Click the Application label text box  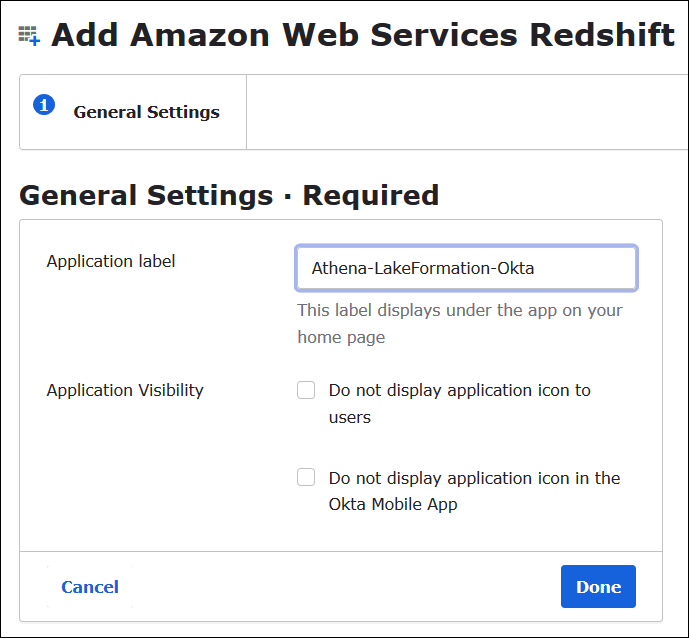[466, 268]
